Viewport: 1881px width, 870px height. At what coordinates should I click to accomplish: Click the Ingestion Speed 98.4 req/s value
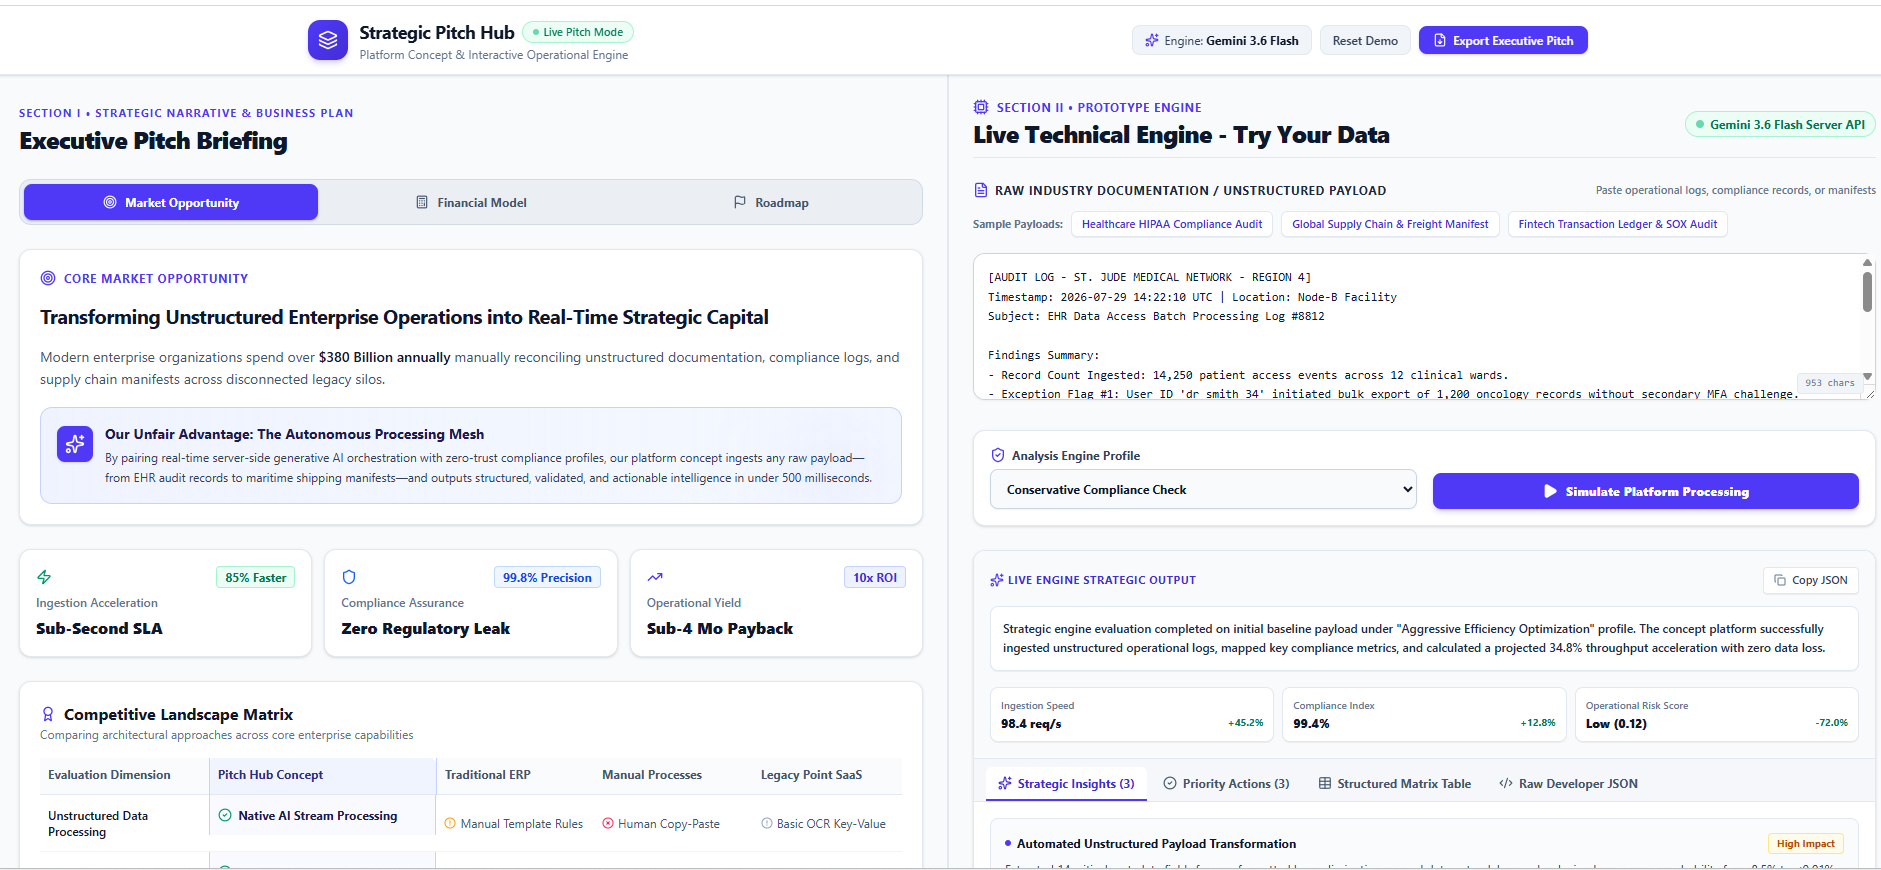pyautogui.click(x=1031, y=724)
